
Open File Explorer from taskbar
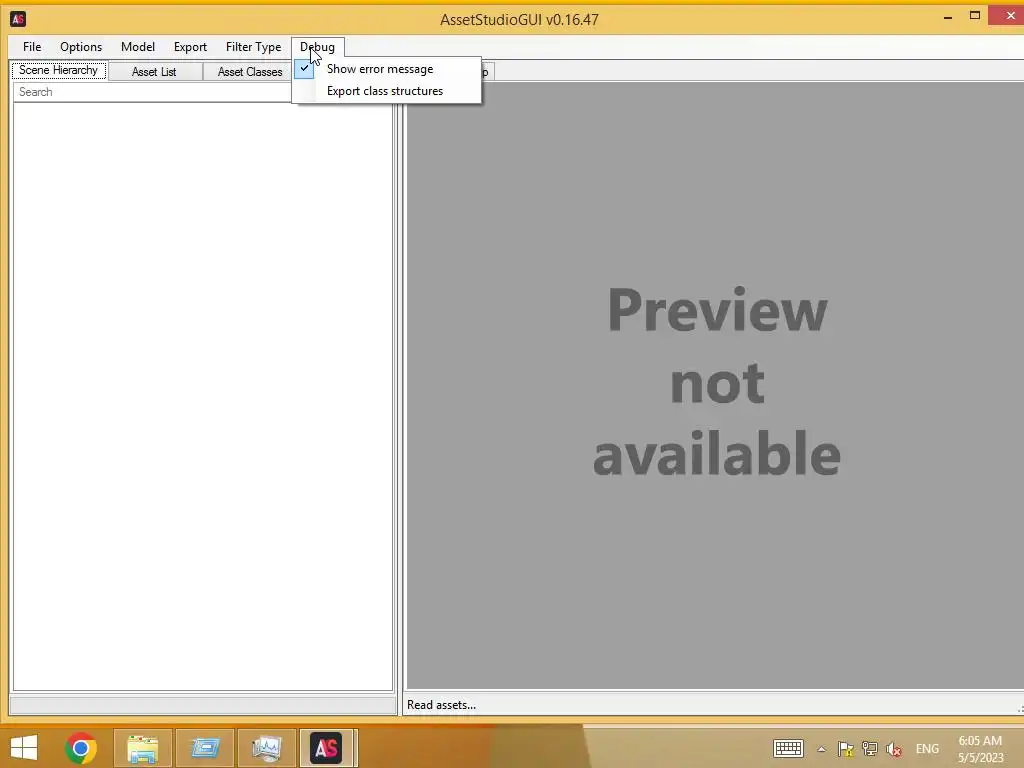tap(143, 748)
